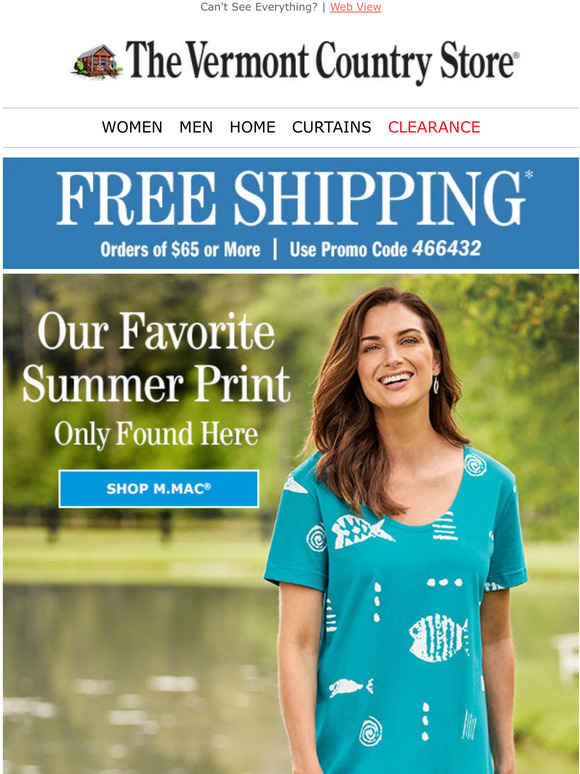Browse the CURTAINS section
The image size is (580, 774).
click(x=331, y=127)
